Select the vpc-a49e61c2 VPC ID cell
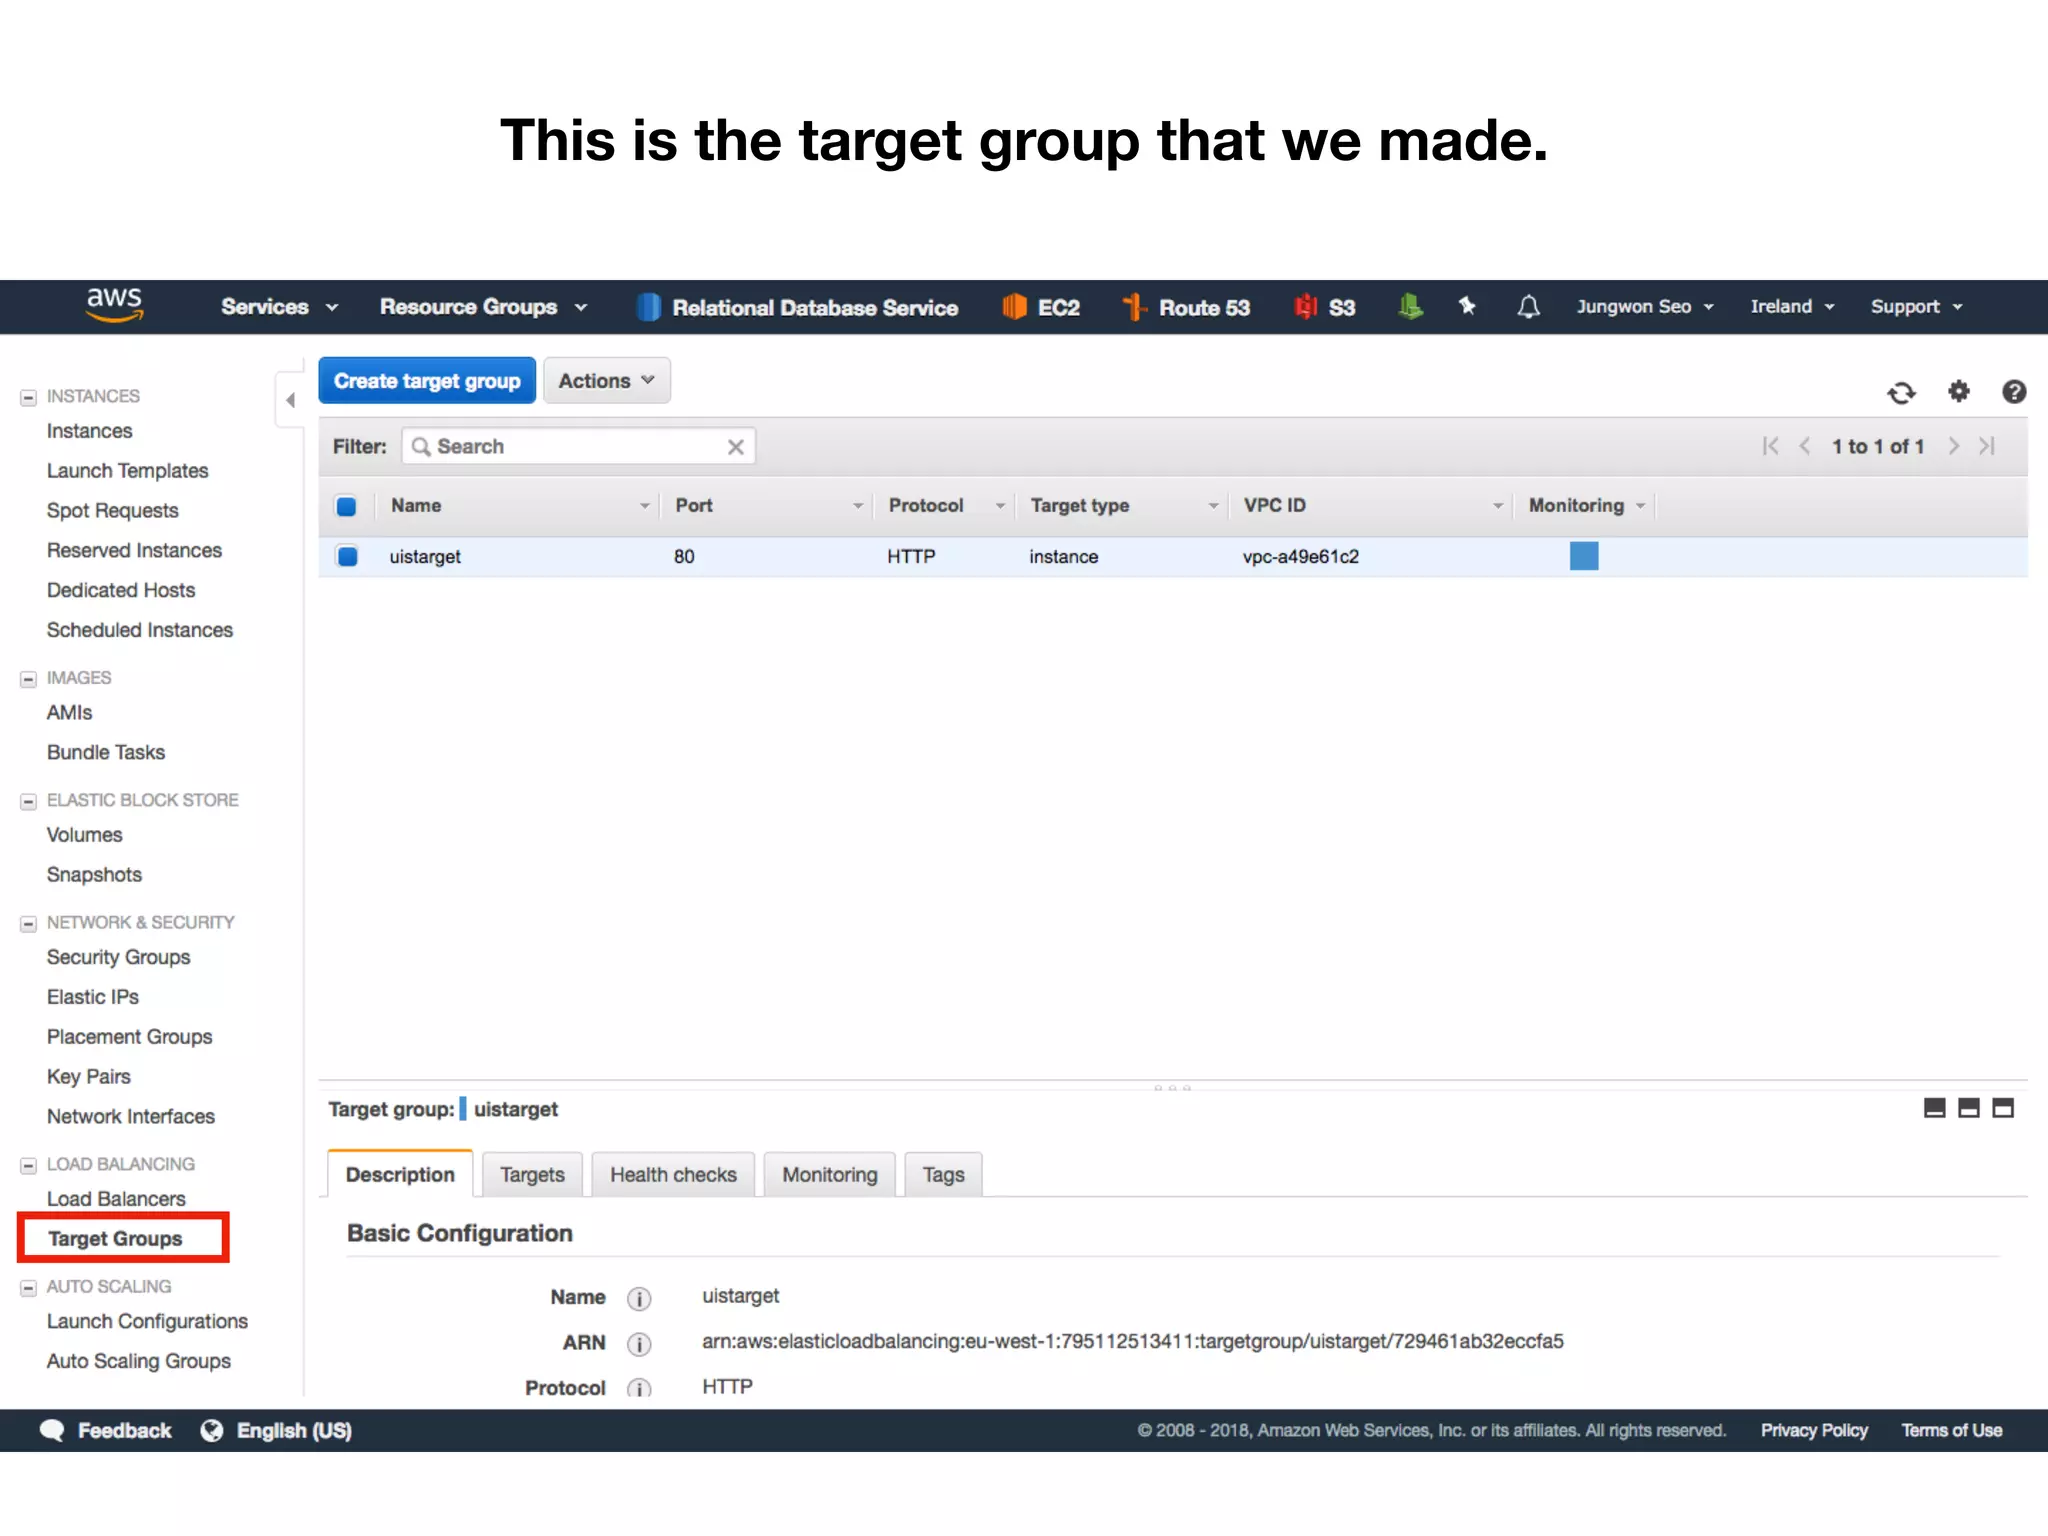The width and height of the screenshot is (2048, 1536). tap(1300, 557)
